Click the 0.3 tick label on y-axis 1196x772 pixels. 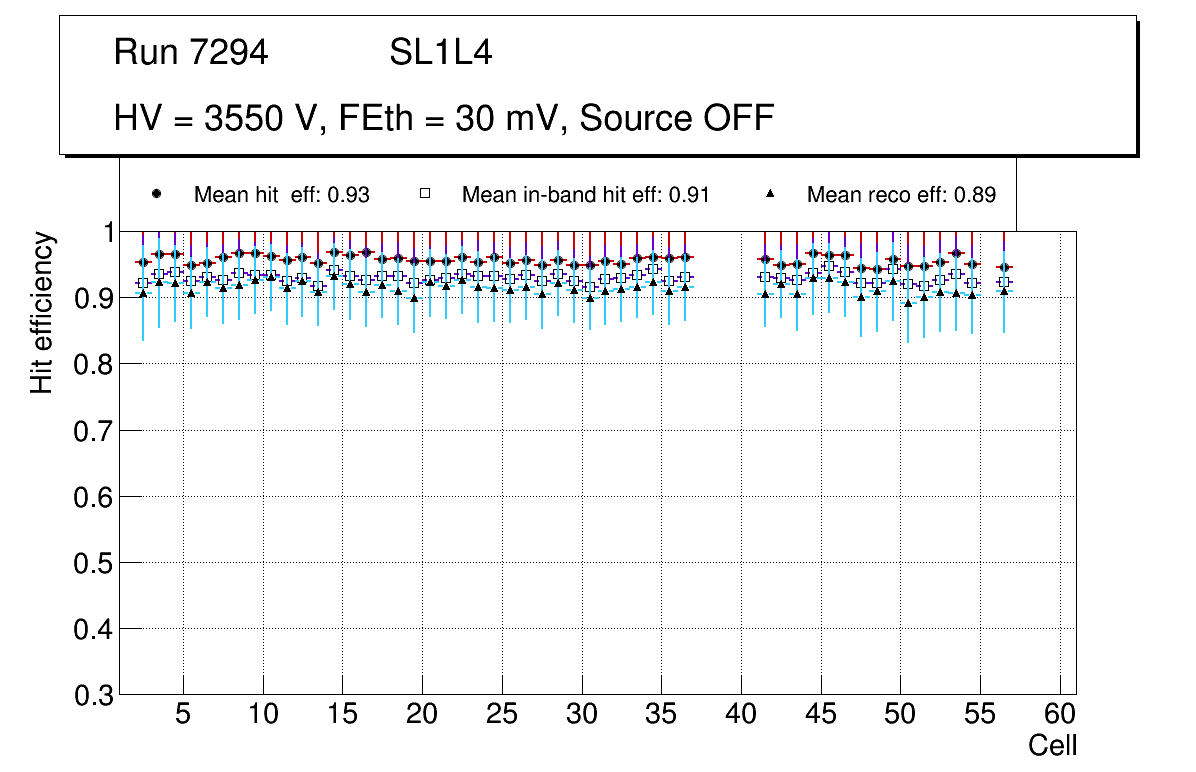coord(93,695)
